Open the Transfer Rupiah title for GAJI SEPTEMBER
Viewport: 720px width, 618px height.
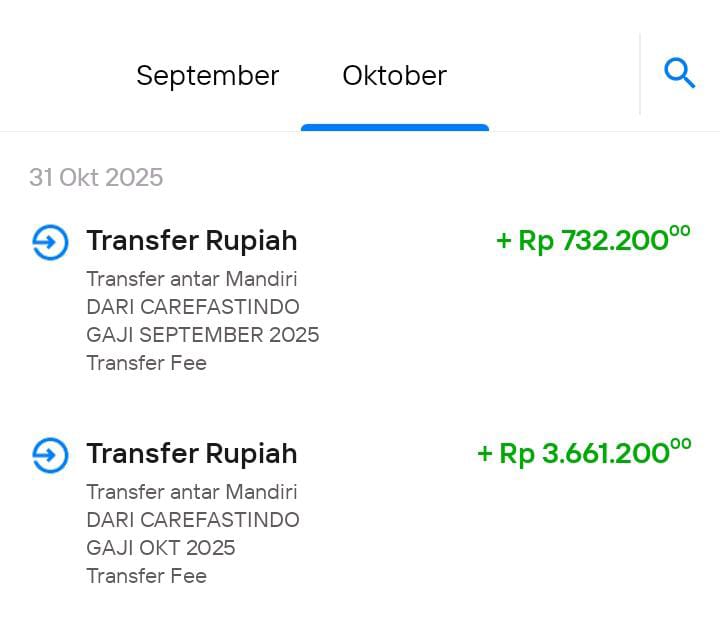(x=192, y=241)
